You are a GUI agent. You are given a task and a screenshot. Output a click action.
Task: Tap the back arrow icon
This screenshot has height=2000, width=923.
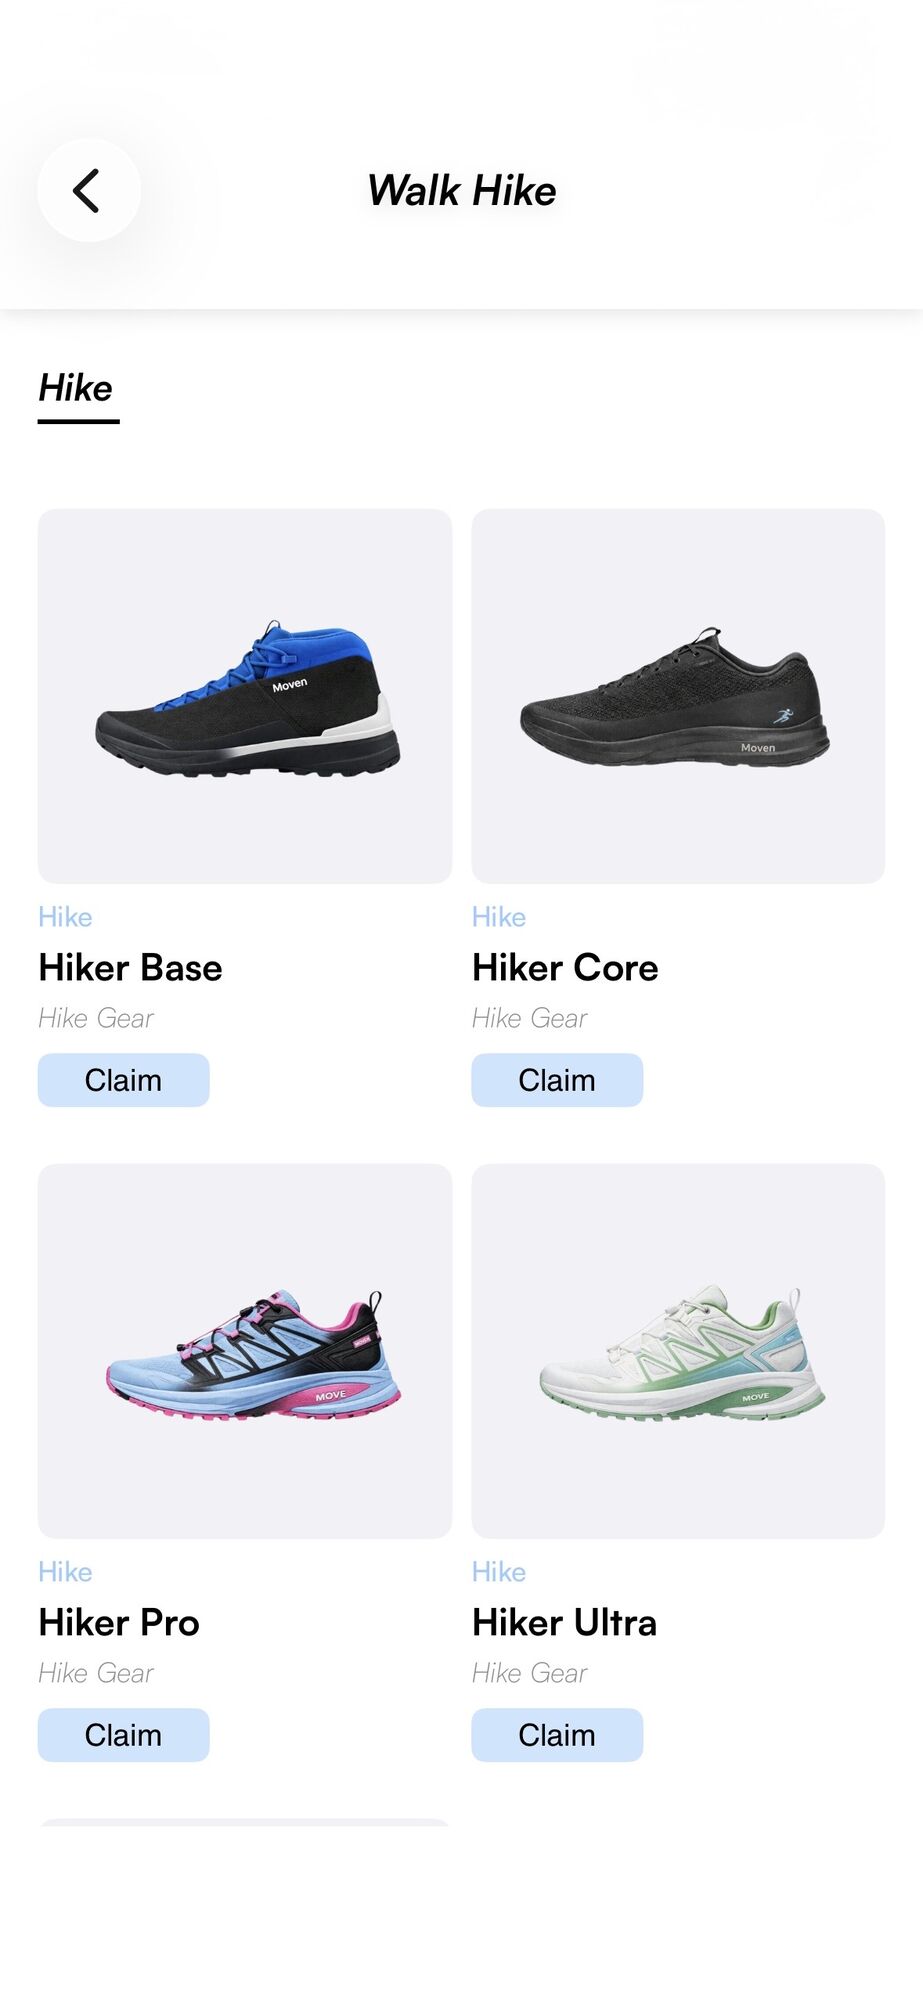[x=88, y=190]
